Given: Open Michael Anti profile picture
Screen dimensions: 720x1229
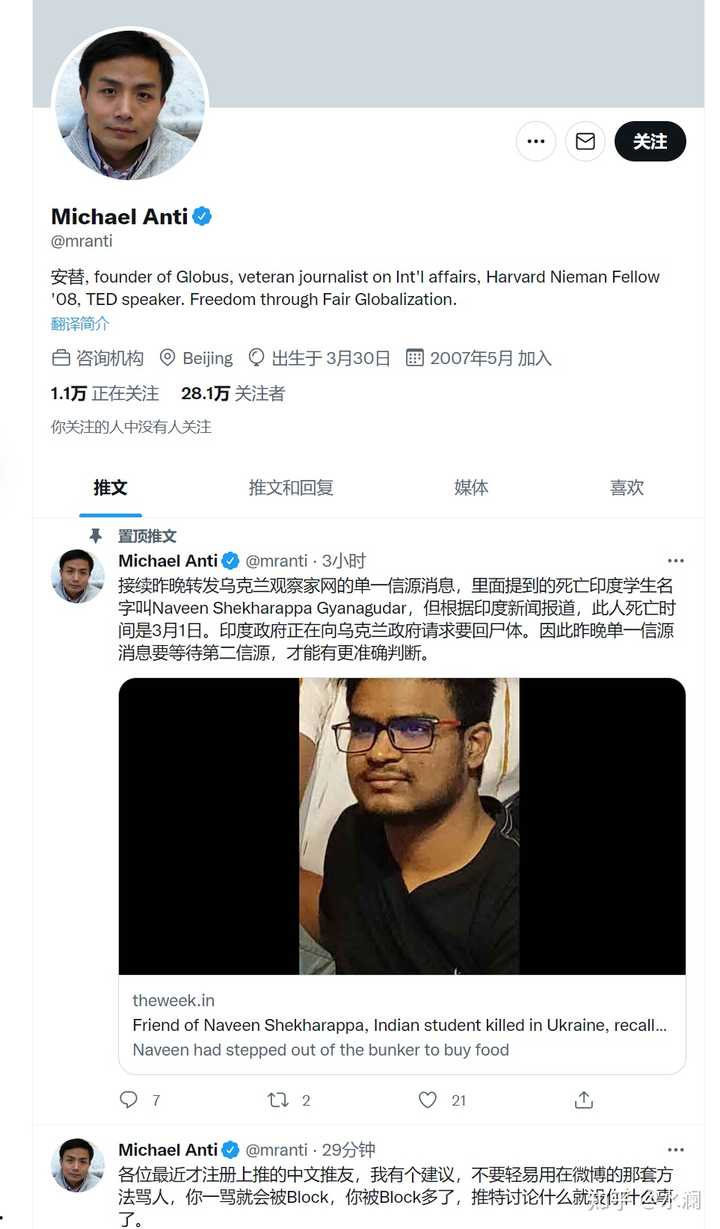Looking at the screenshot, I should tap(130, 106).
